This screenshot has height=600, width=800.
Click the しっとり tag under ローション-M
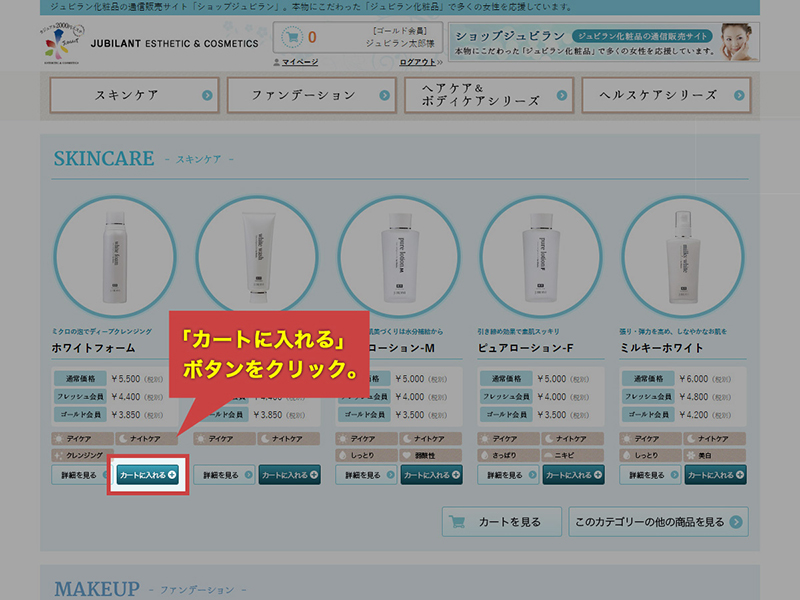coord(366,455)
